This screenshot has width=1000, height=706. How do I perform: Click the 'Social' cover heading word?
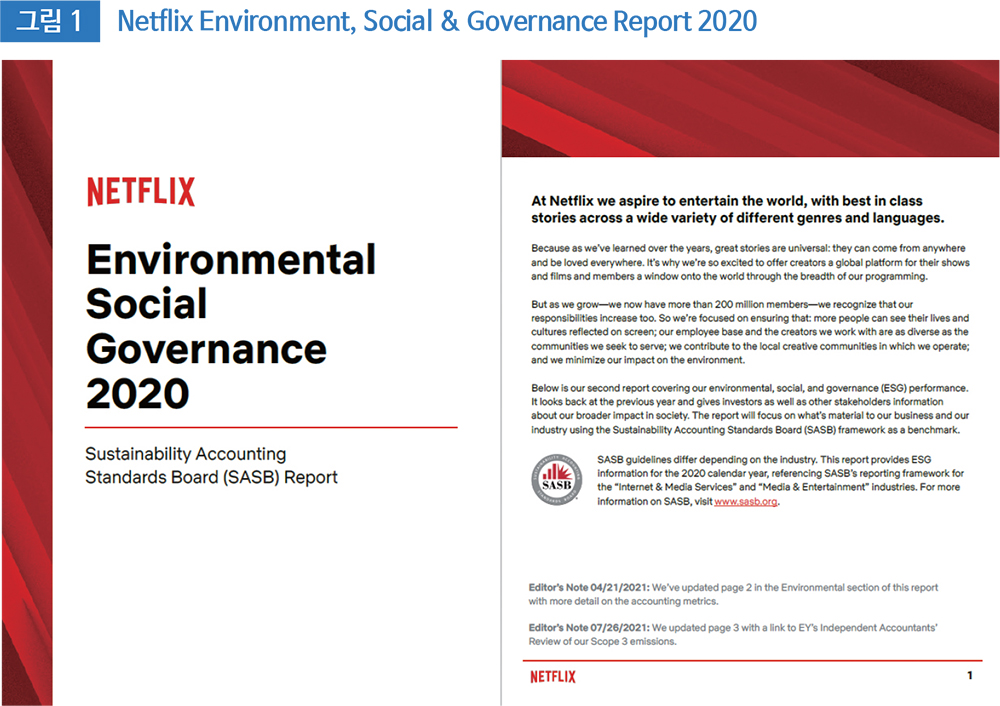tap(147, 304)
